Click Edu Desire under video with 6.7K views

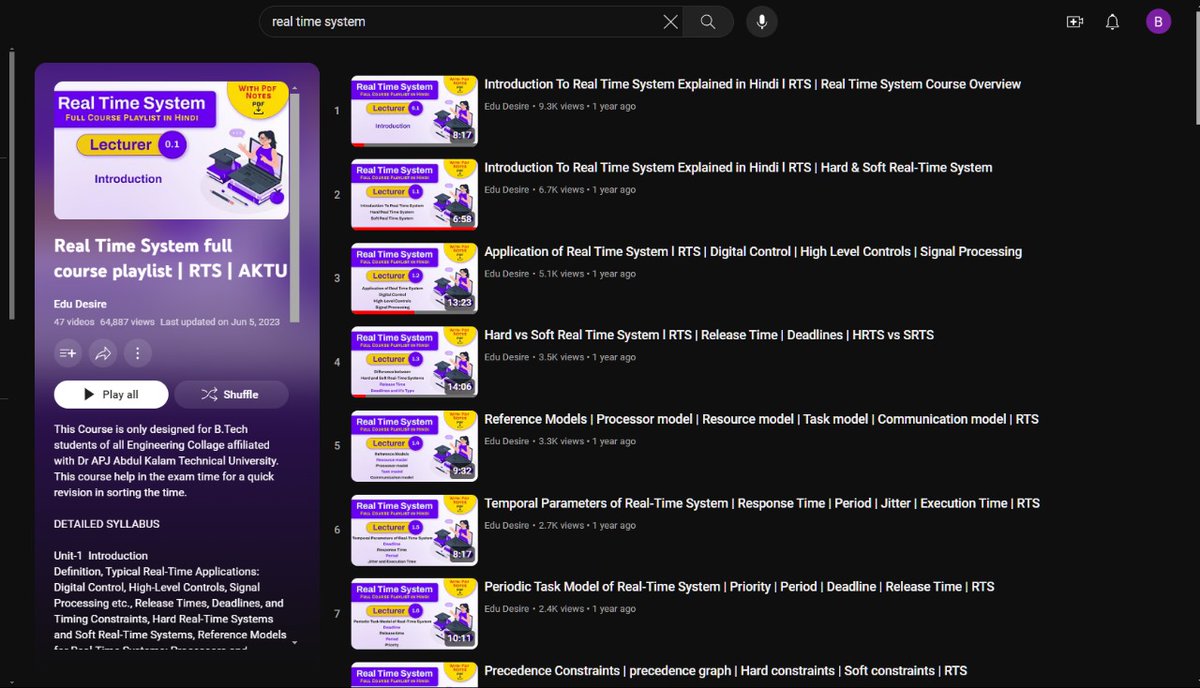[x=506, y=190]
